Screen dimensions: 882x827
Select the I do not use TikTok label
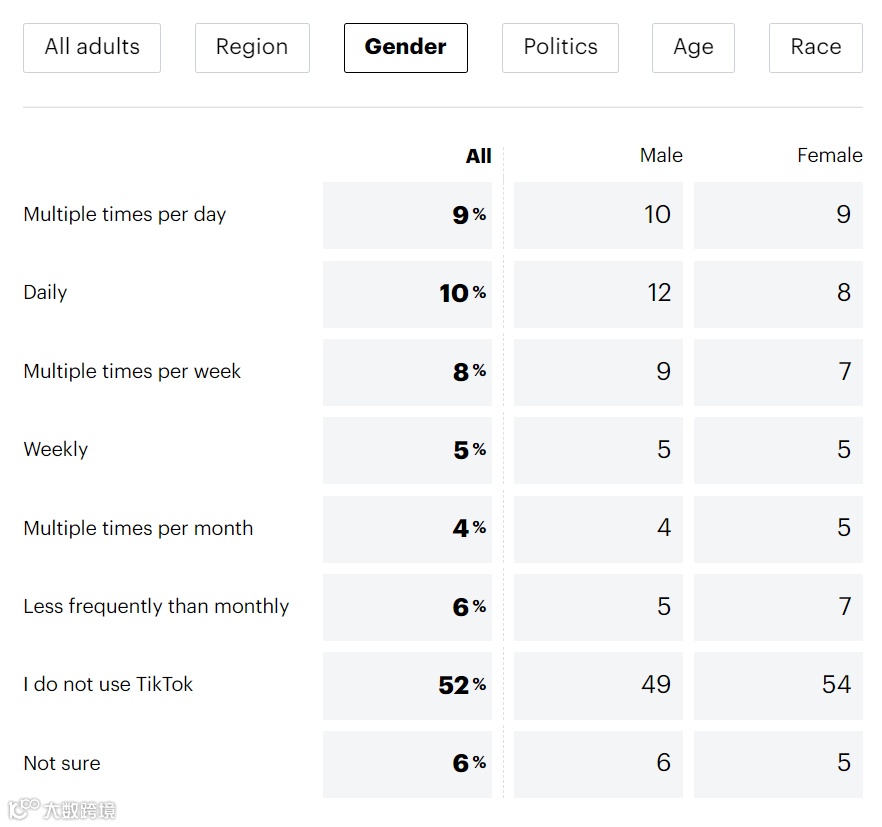[x=108, y=685]
